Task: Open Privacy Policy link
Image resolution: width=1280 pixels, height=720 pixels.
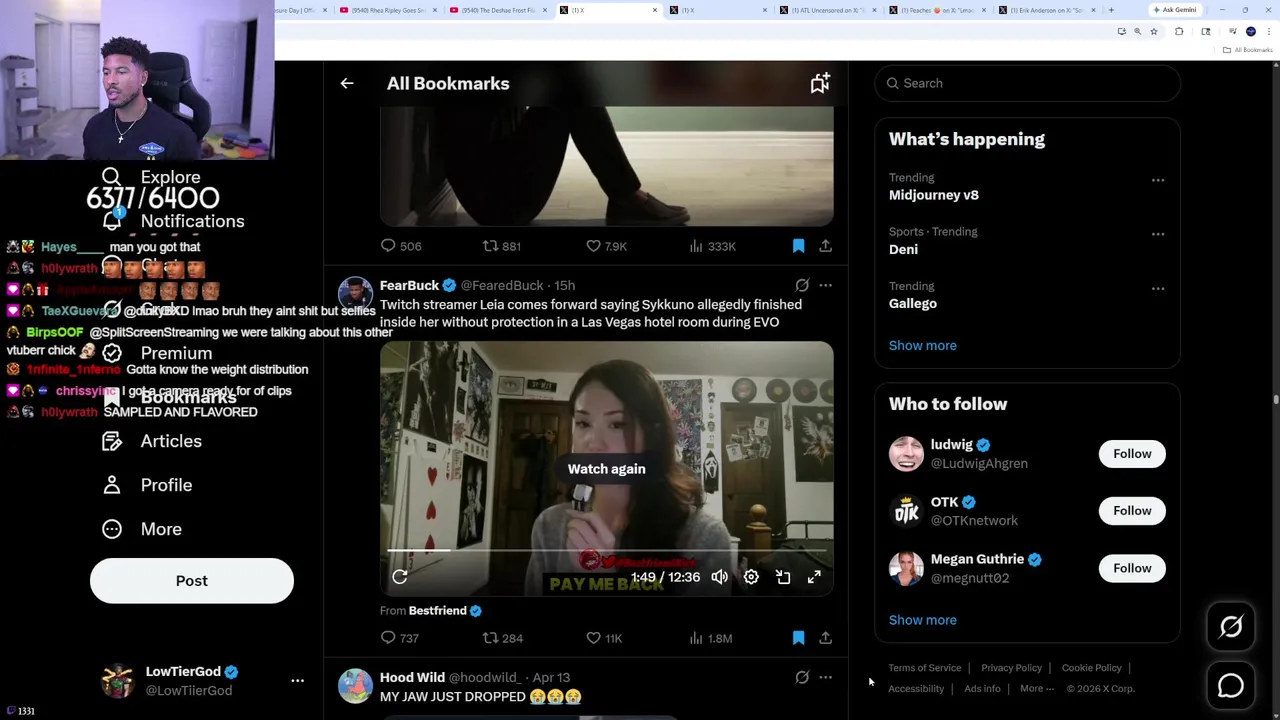Action: [x=1011, y=668]
